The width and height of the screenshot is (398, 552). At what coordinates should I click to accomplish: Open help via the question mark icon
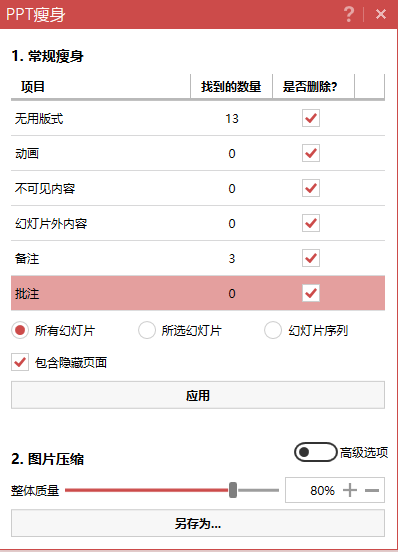tap(349, 14)
